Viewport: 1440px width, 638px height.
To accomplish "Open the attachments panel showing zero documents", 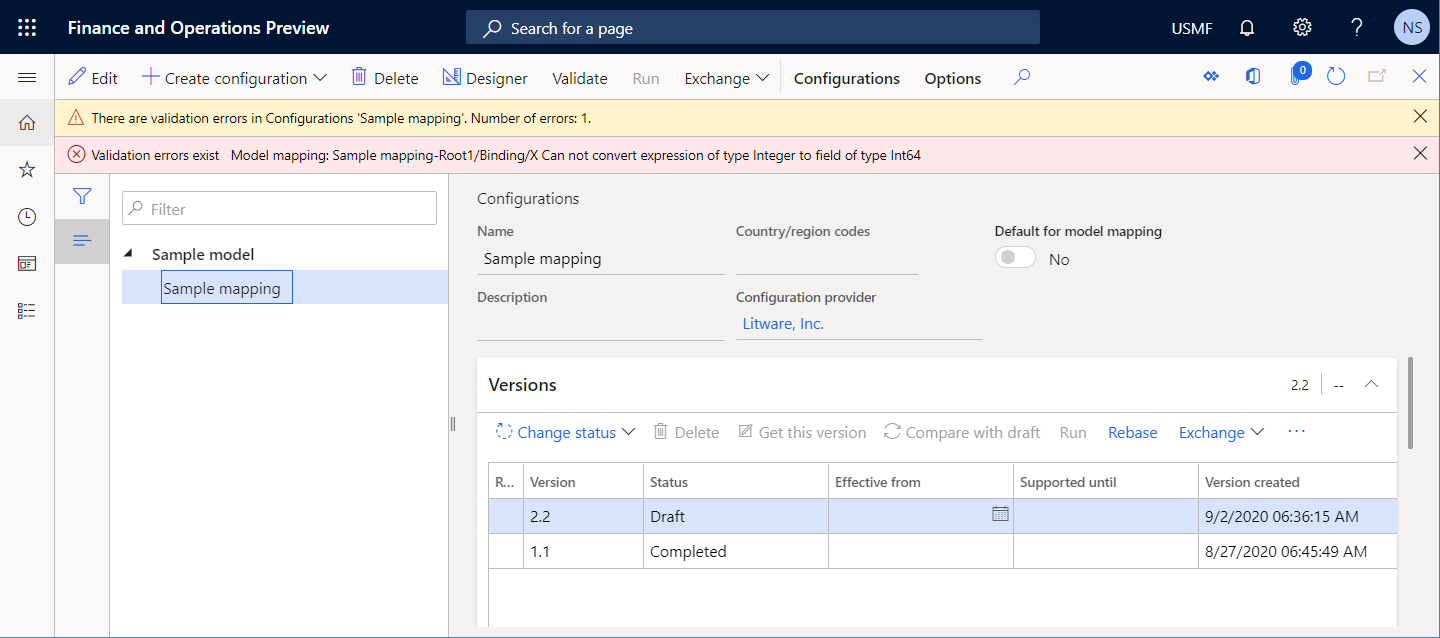I will 1298,75.
